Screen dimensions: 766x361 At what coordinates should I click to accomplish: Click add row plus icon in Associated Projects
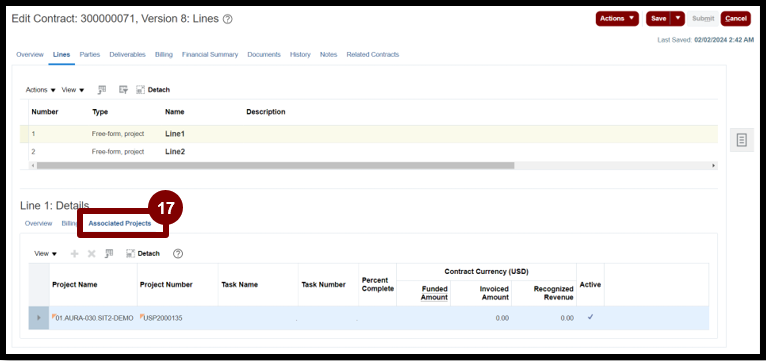(75, 254)
